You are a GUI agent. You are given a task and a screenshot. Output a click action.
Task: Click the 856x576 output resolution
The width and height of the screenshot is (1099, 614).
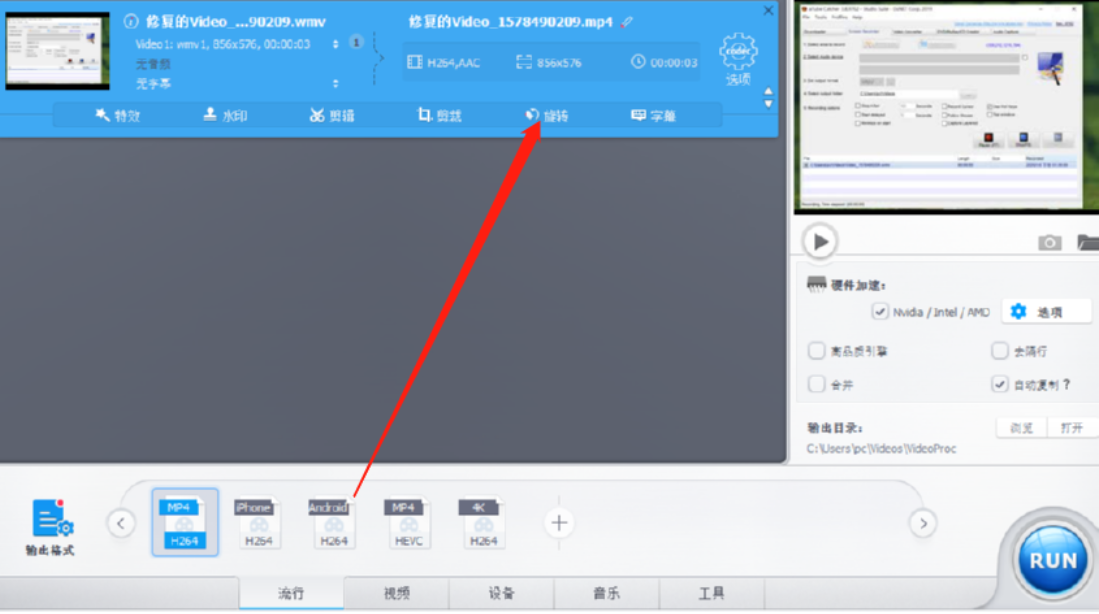pyautogui.click(x=549, y=62)
